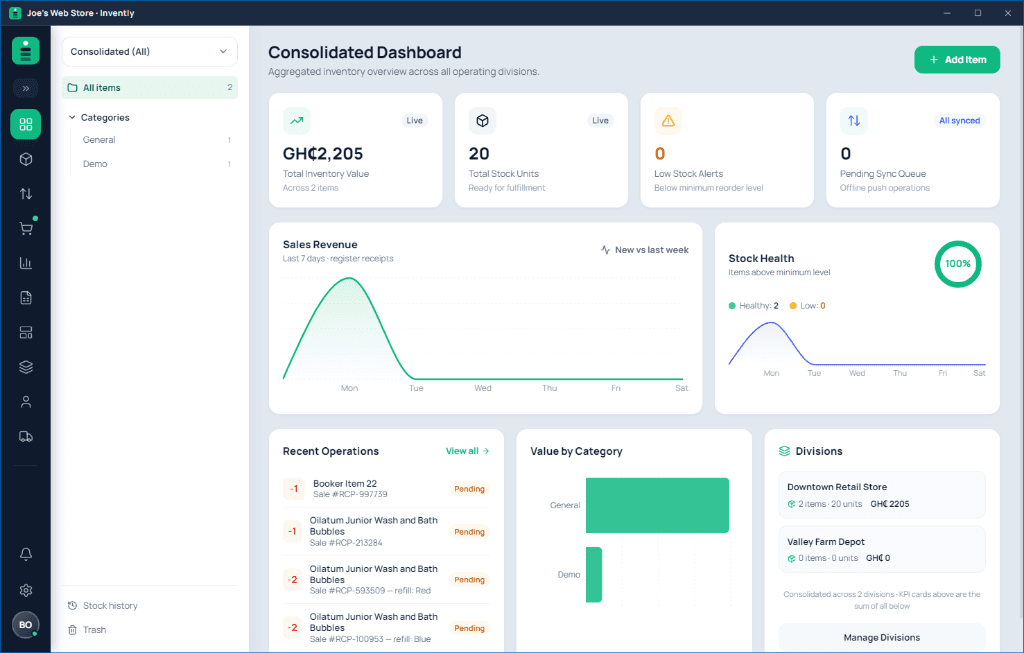
Task: Click the All synced badge
Action: tap(959, 121)
